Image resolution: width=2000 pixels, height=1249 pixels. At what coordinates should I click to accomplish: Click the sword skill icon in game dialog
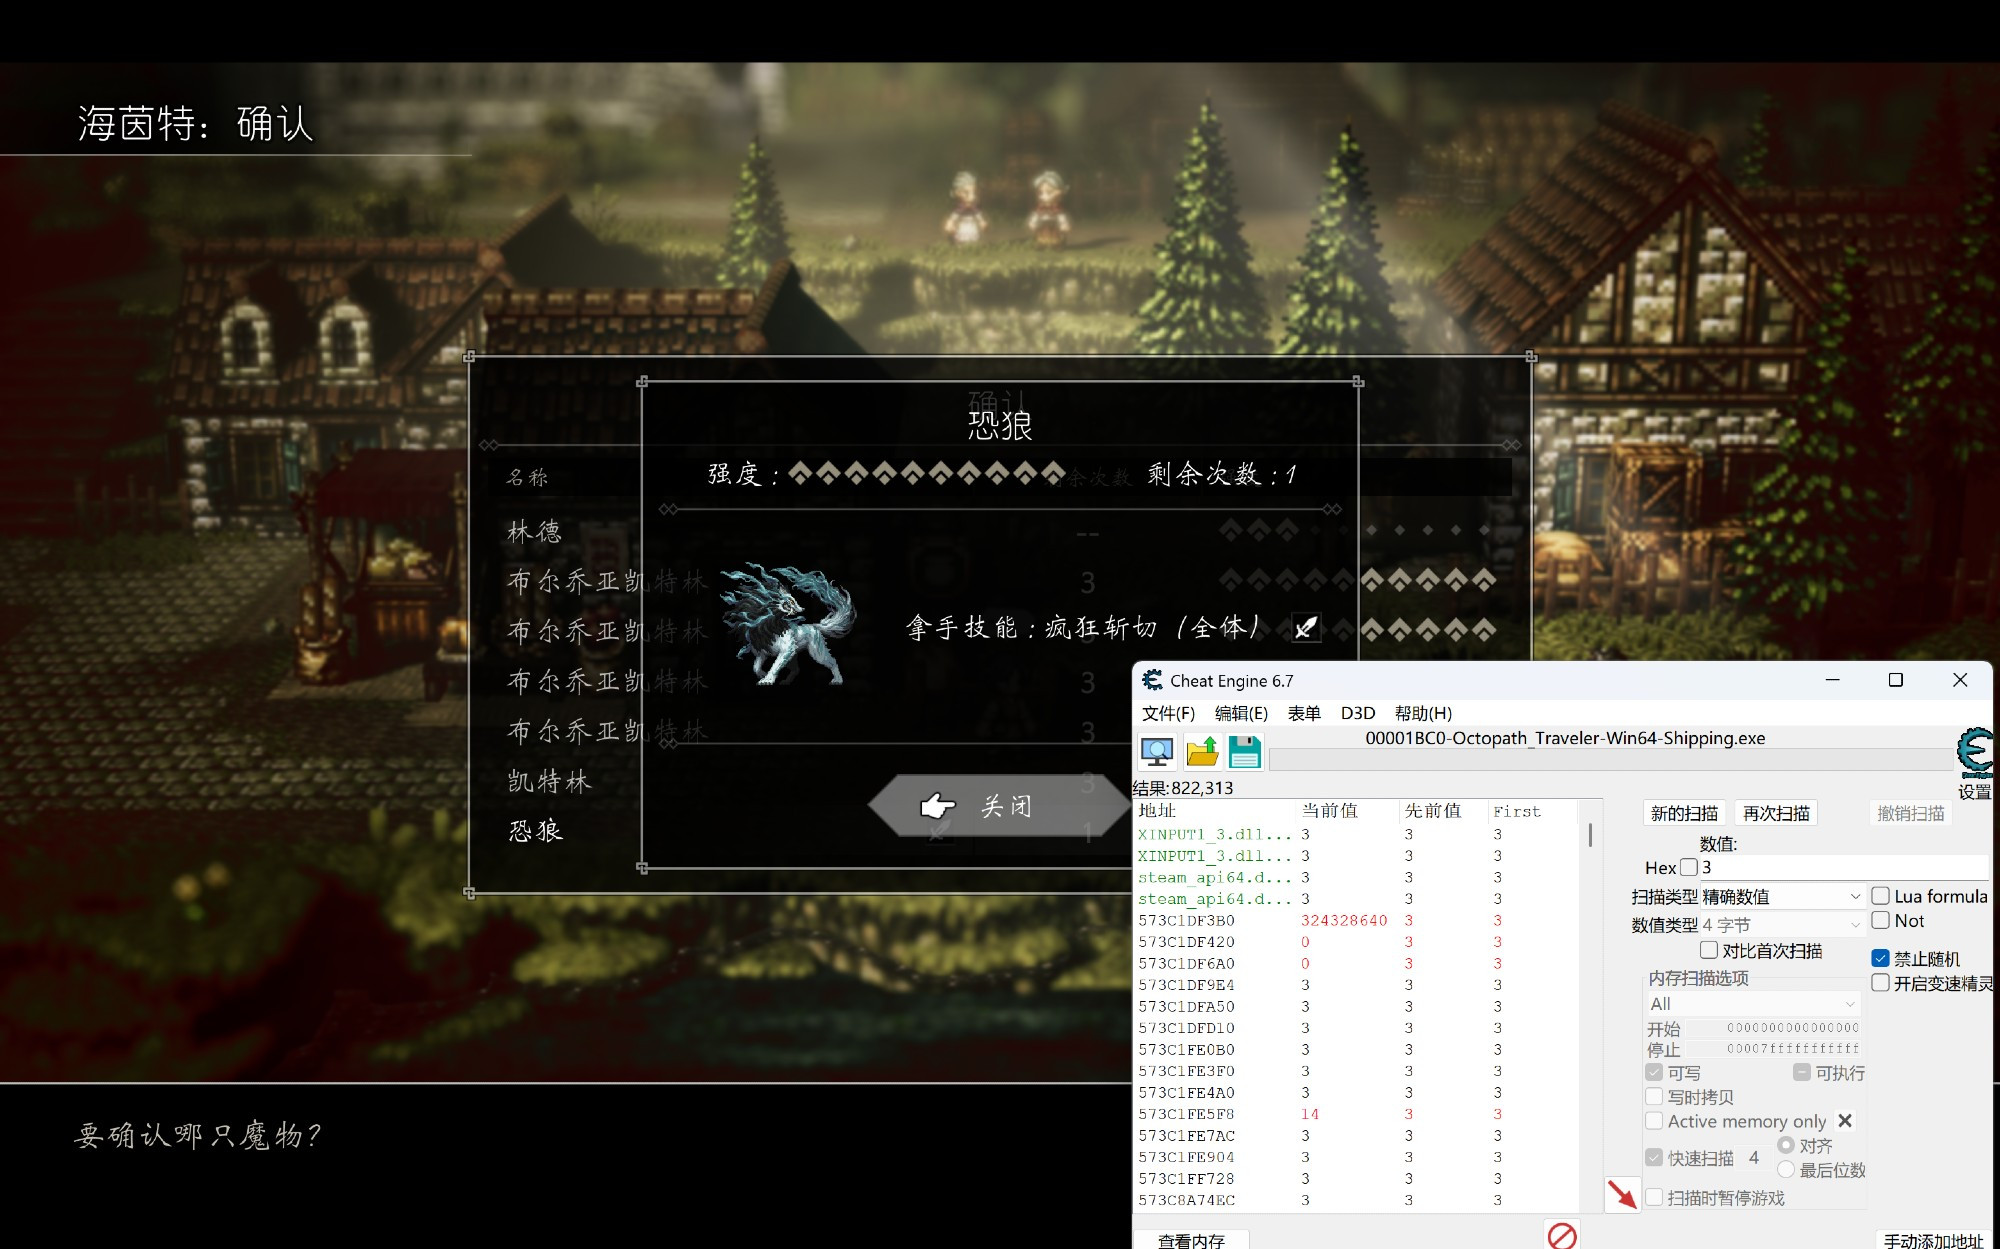1305,628
